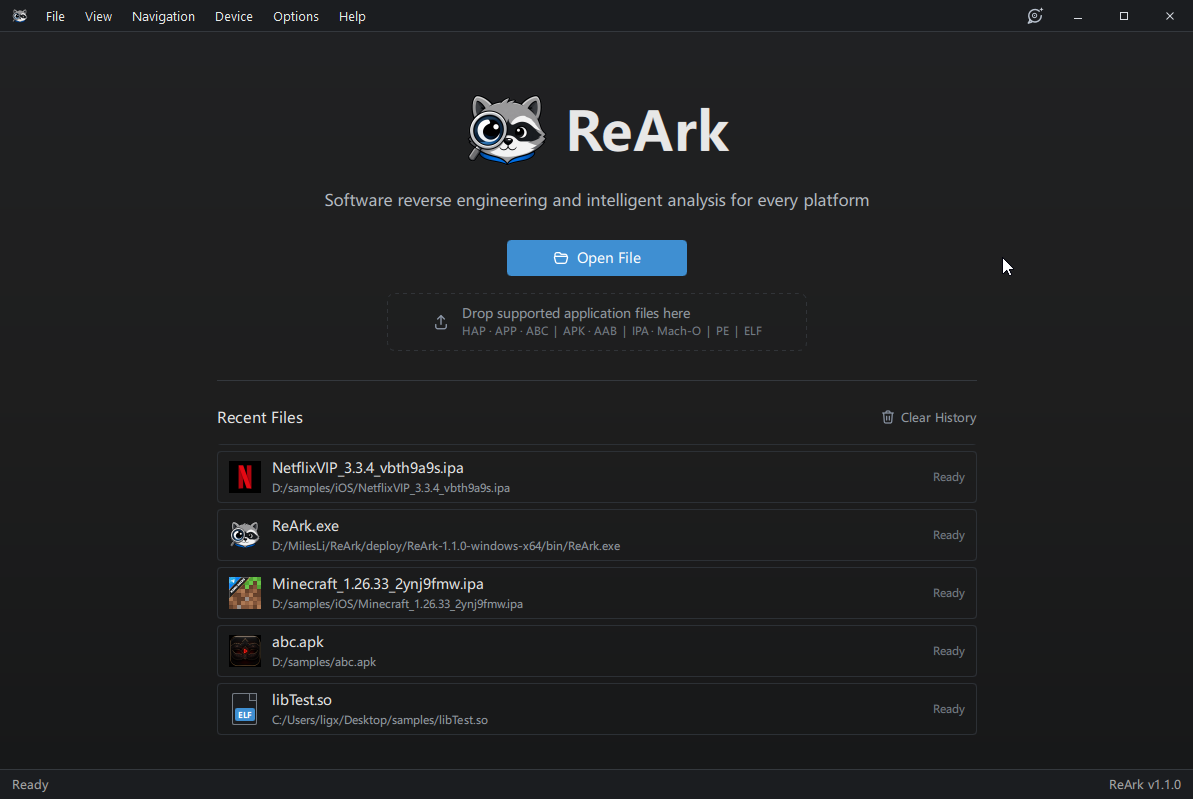Open NetflixVIP_3.3.4_vbth9a9s.ipa recent file
The image size is (1193, 799).
596,477
